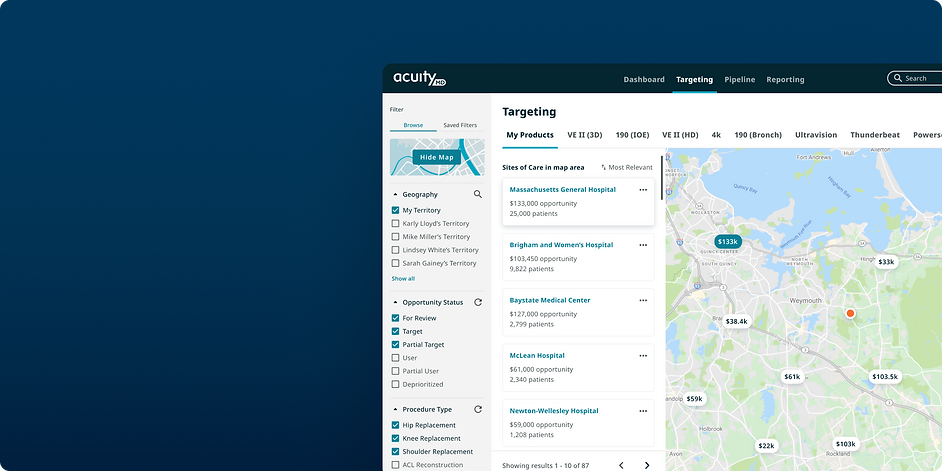942x471 pixels.
Task: Open Massachusetts General Hospital link
Action: (x=562, y=190)
